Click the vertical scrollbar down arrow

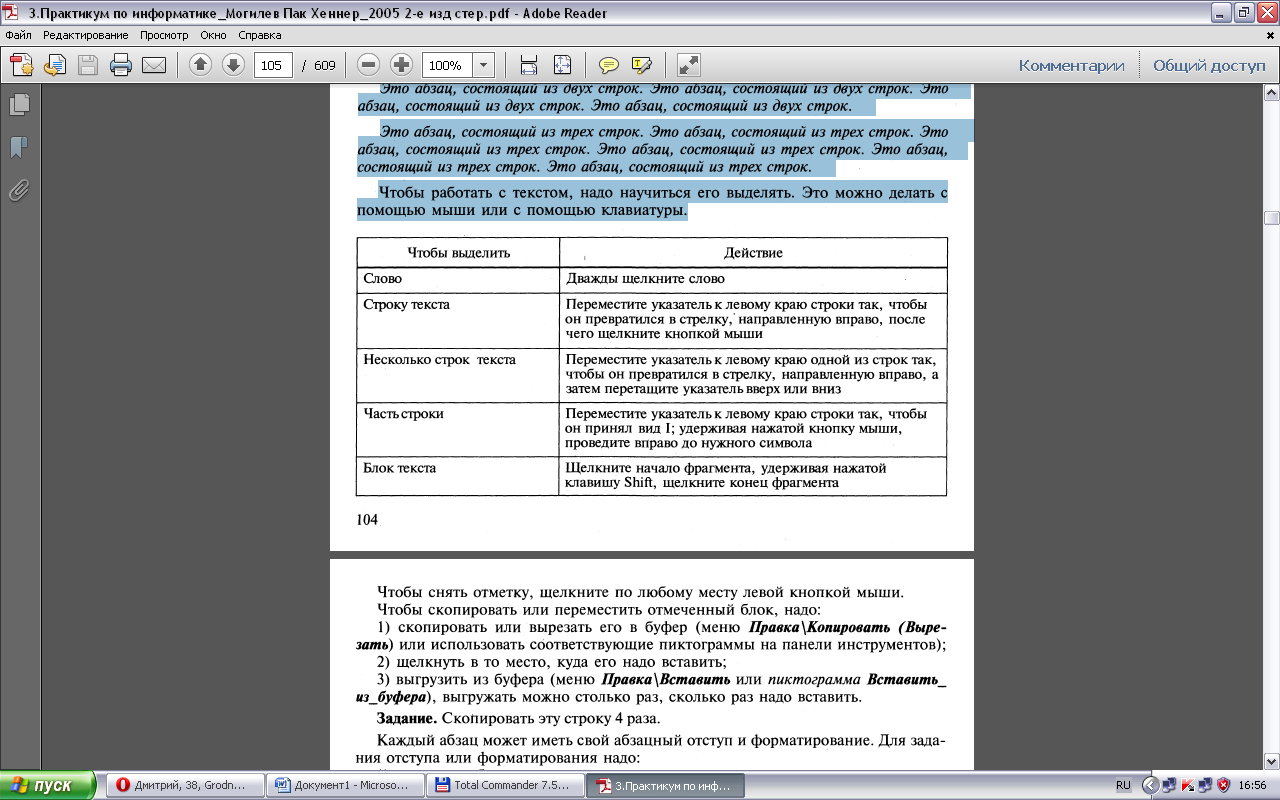click(x=1271, y=760)
